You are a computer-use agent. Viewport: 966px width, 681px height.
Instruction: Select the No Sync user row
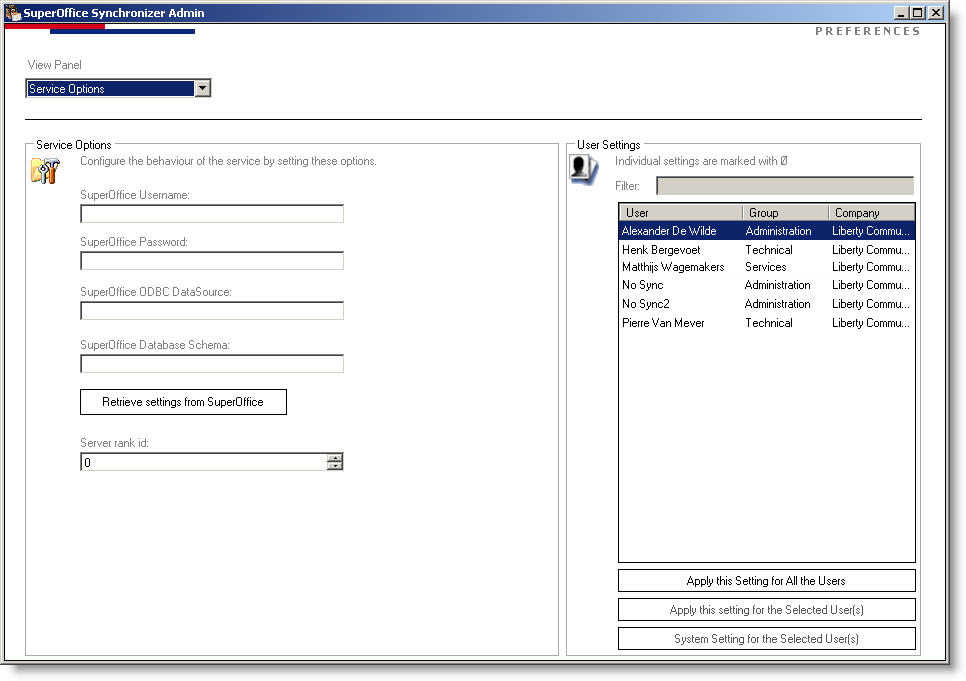(x=767, y=285)
